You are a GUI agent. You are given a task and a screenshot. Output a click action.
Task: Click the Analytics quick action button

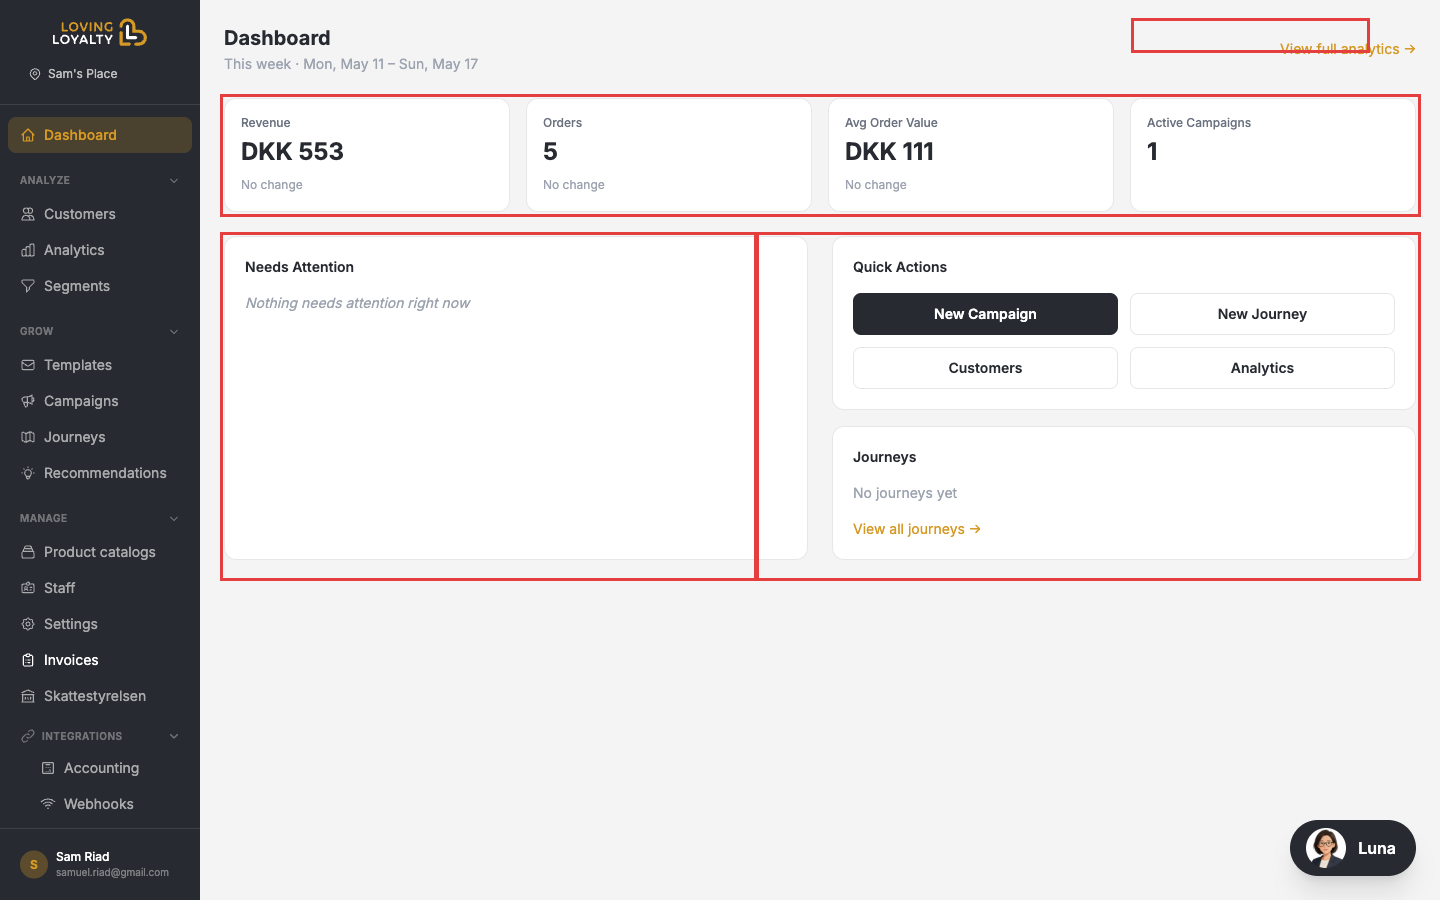[1262, 368]
